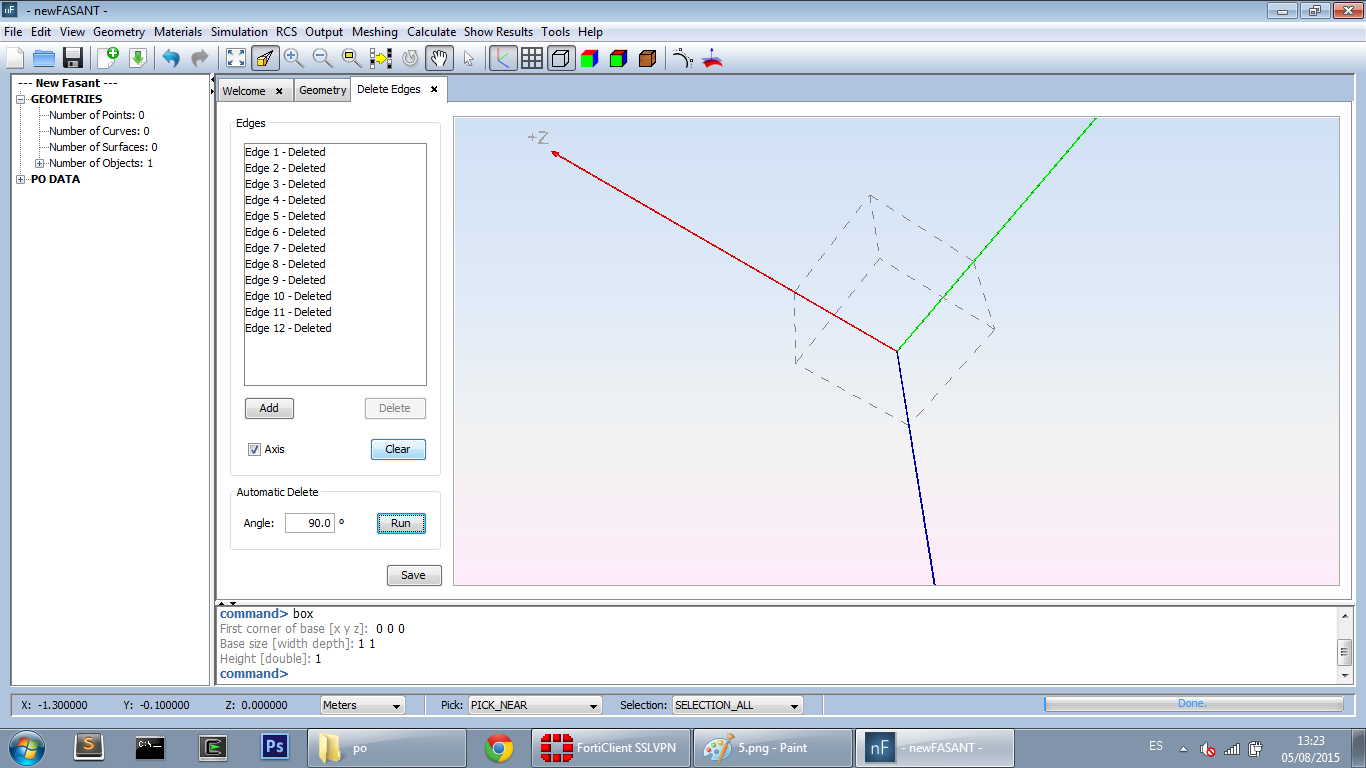Activate the Pan hand tool
This screenshot has width=1366, height=768.
click(438, 58)
